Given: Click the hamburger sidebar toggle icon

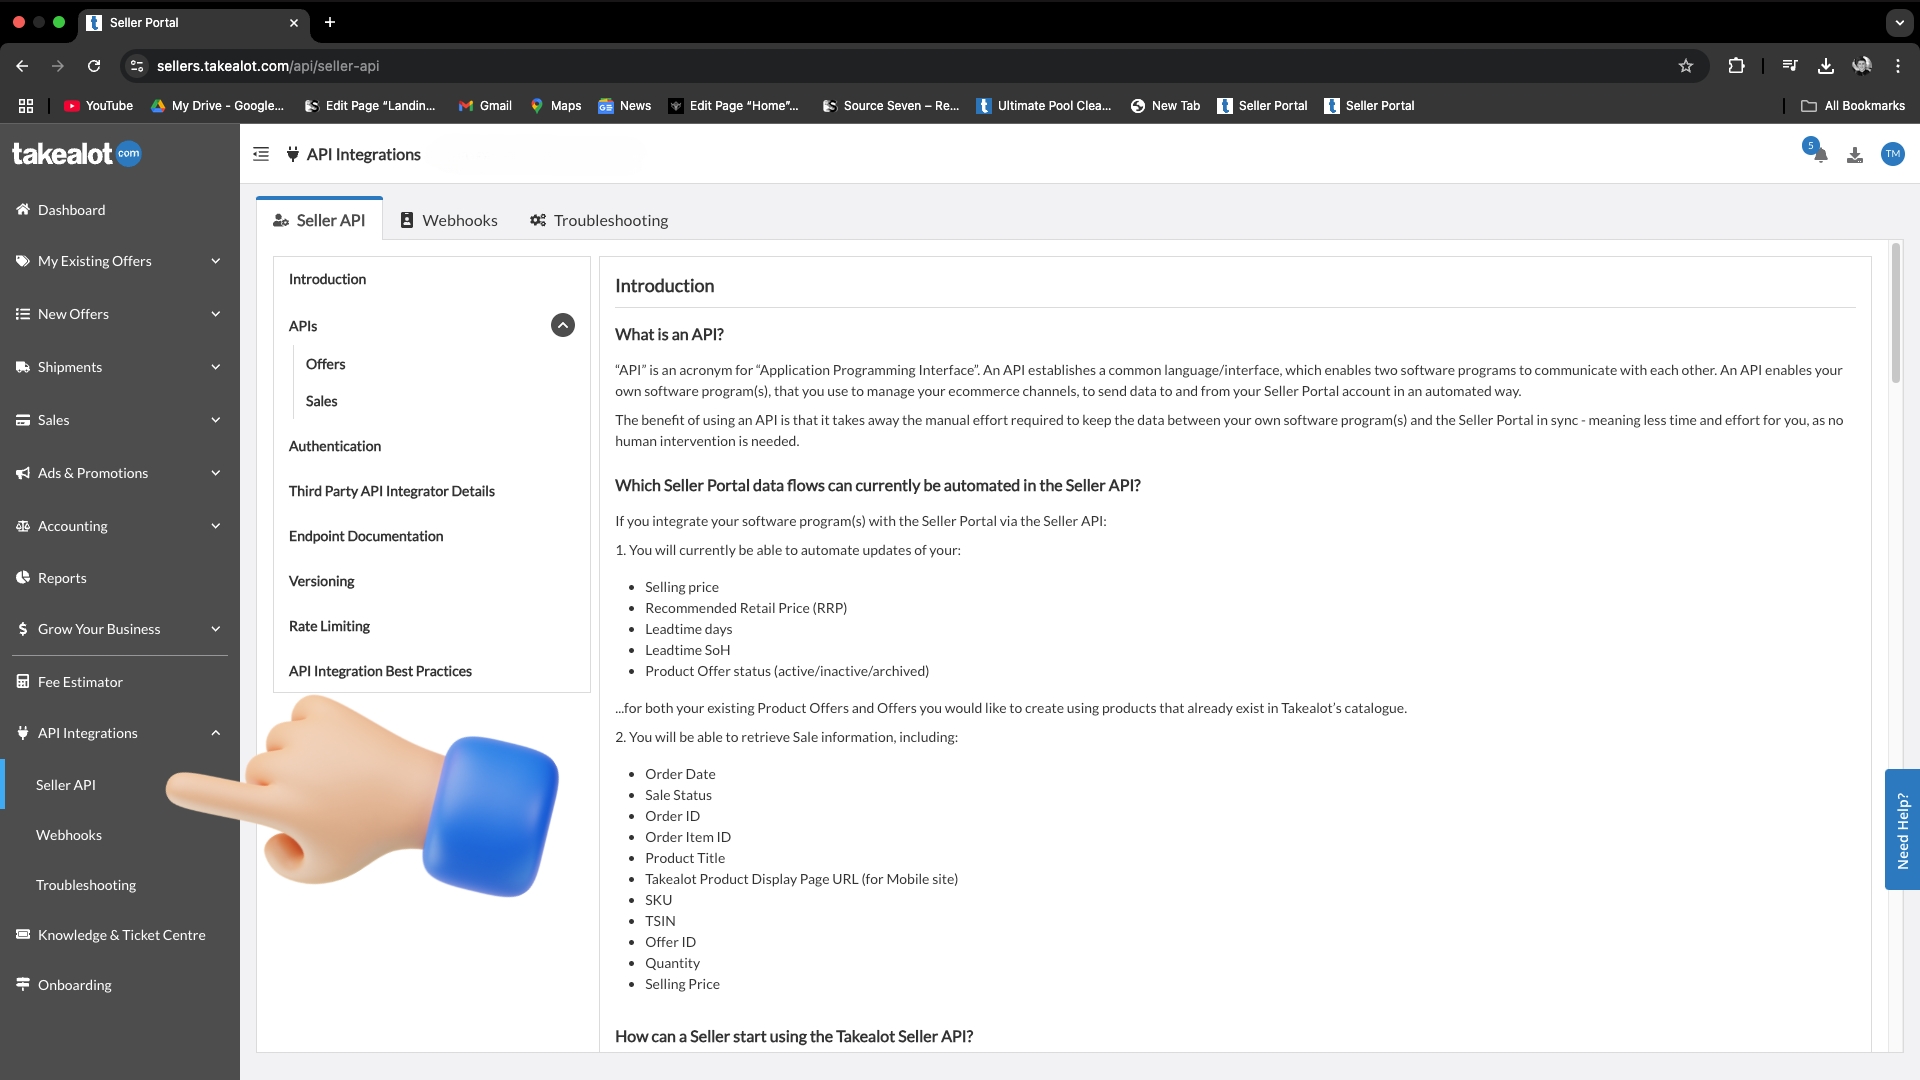Looking at the screenshot, I should pyautogui.click(x=260, y=153).
